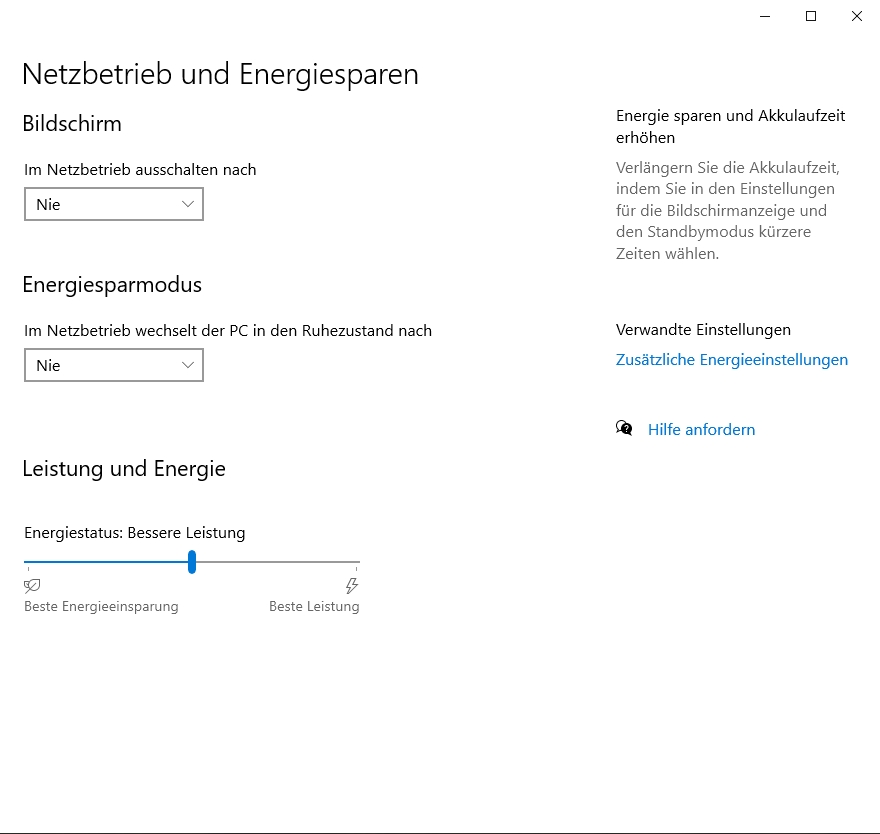Click the Beste Energieeinsparung label
880x834 pixels.
pos(101,607)
